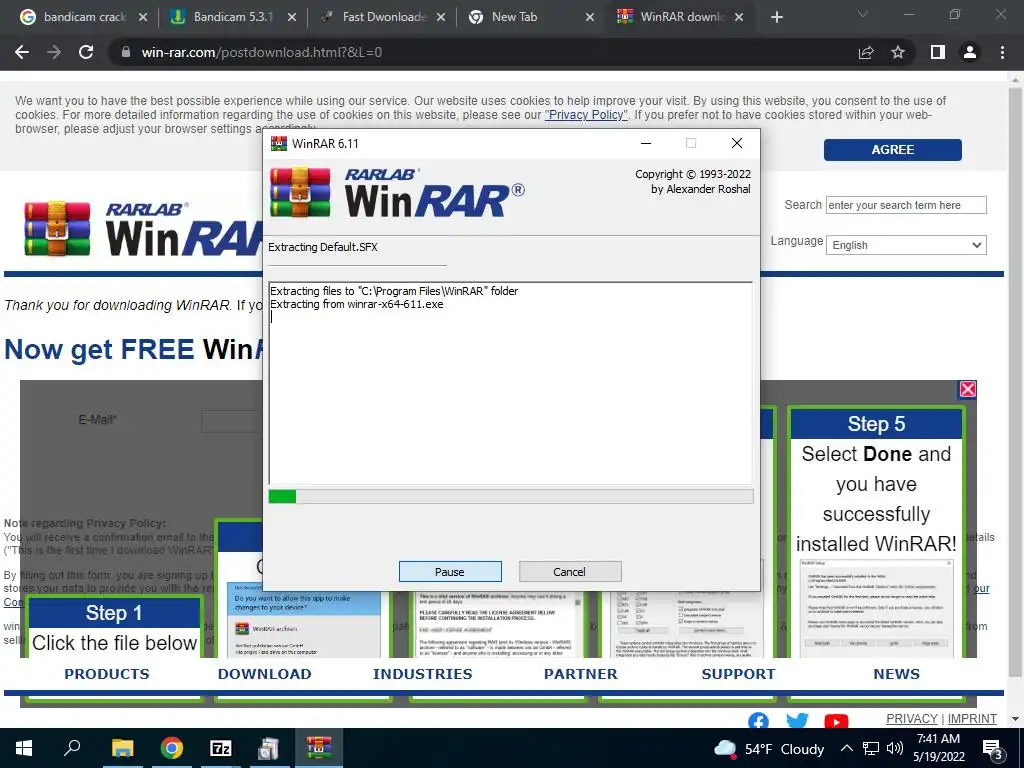Minimize the WinRAR 6.11 dialog
The width and height of the screenshot is (1024, 768).
click(646, 143)
